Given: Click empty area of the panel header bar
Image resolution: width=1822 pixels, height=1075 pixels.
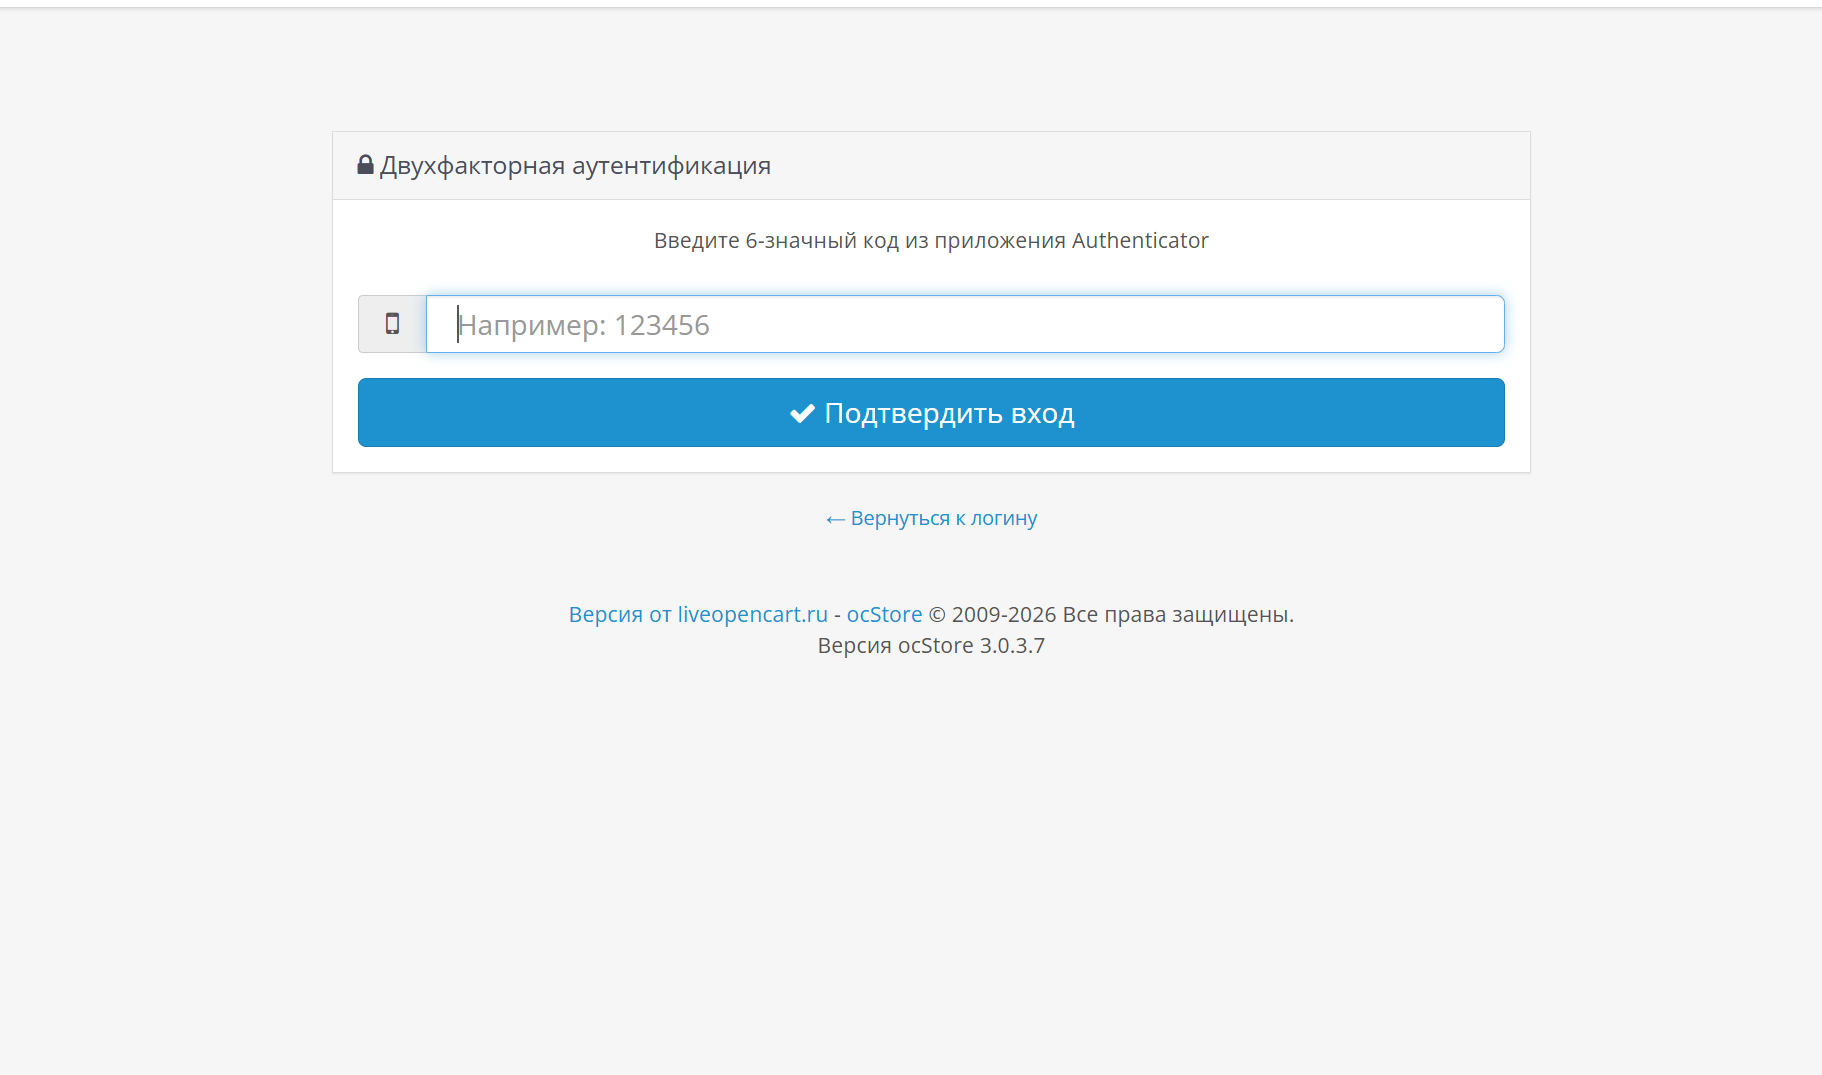Looking at the screenshot, I should click(x=1150, y=165).
